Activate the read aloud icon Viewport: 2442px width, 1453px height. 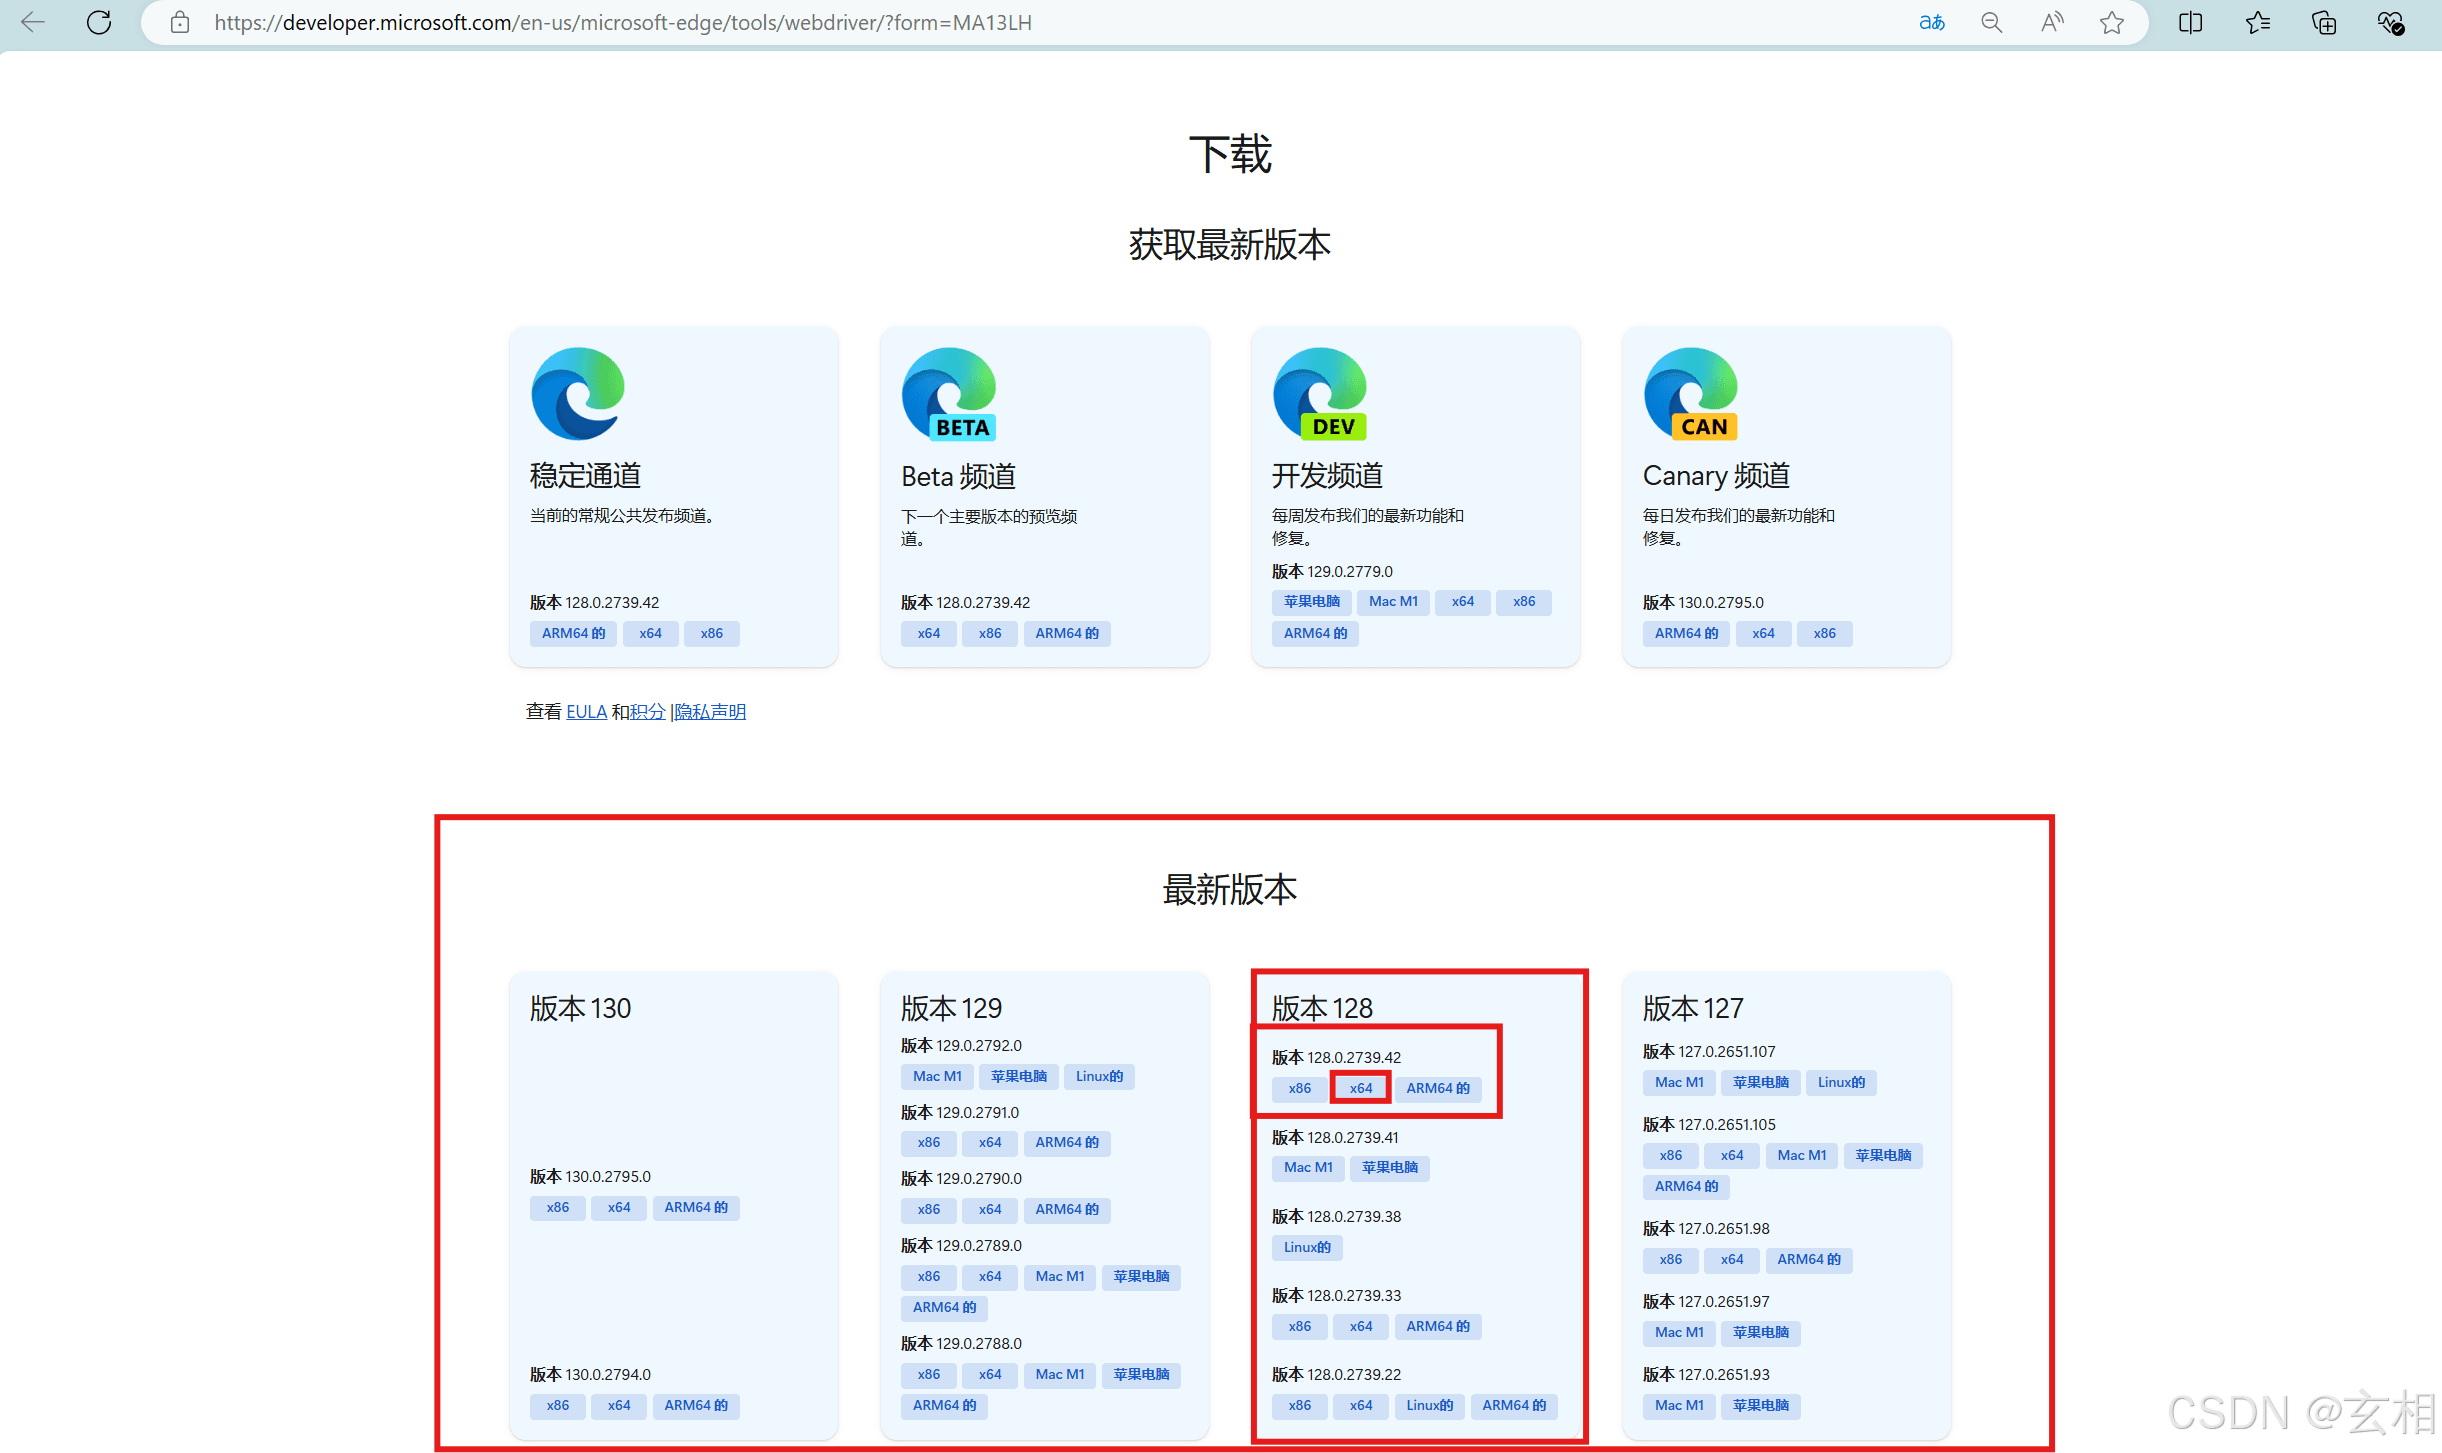pos(2051,22)
